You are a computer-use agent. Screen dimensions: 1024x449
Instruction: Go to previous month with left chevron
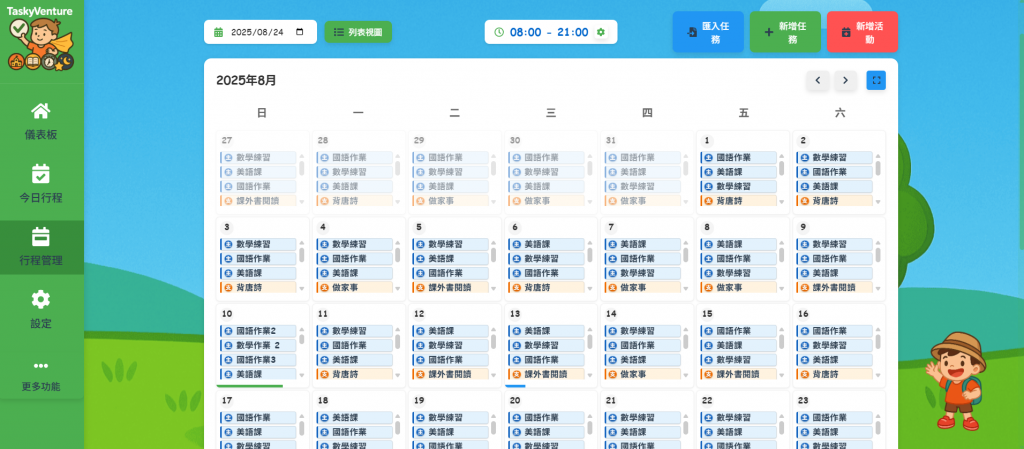818,80
